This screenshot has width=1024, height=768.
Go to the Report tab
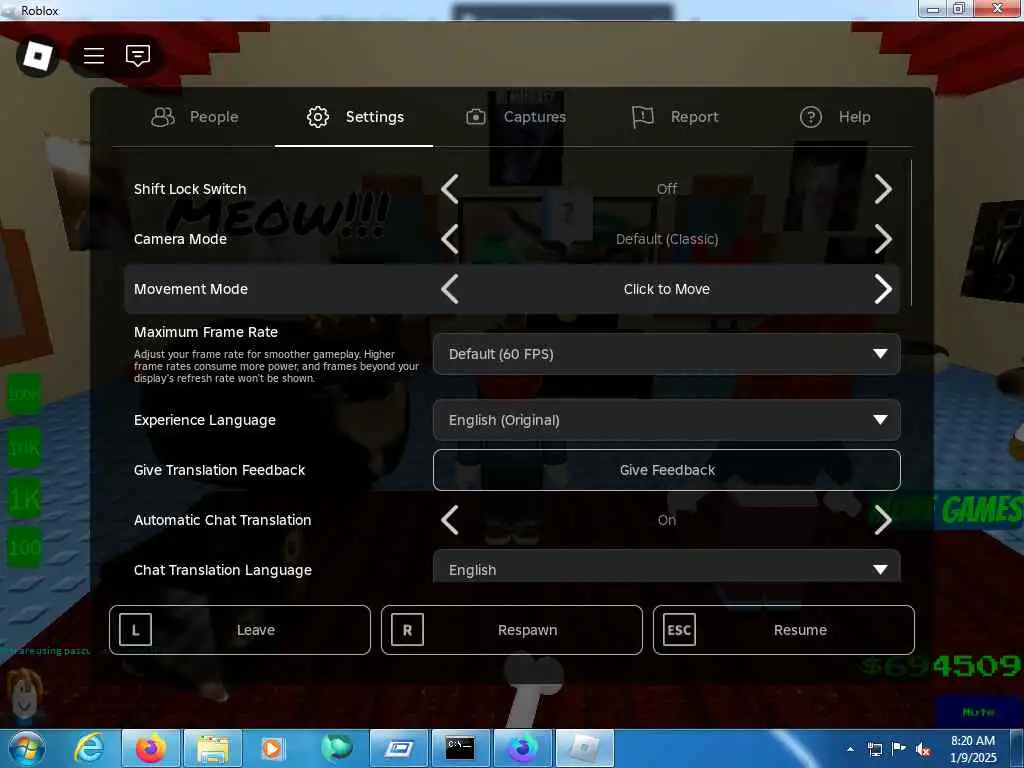(675, 117)
